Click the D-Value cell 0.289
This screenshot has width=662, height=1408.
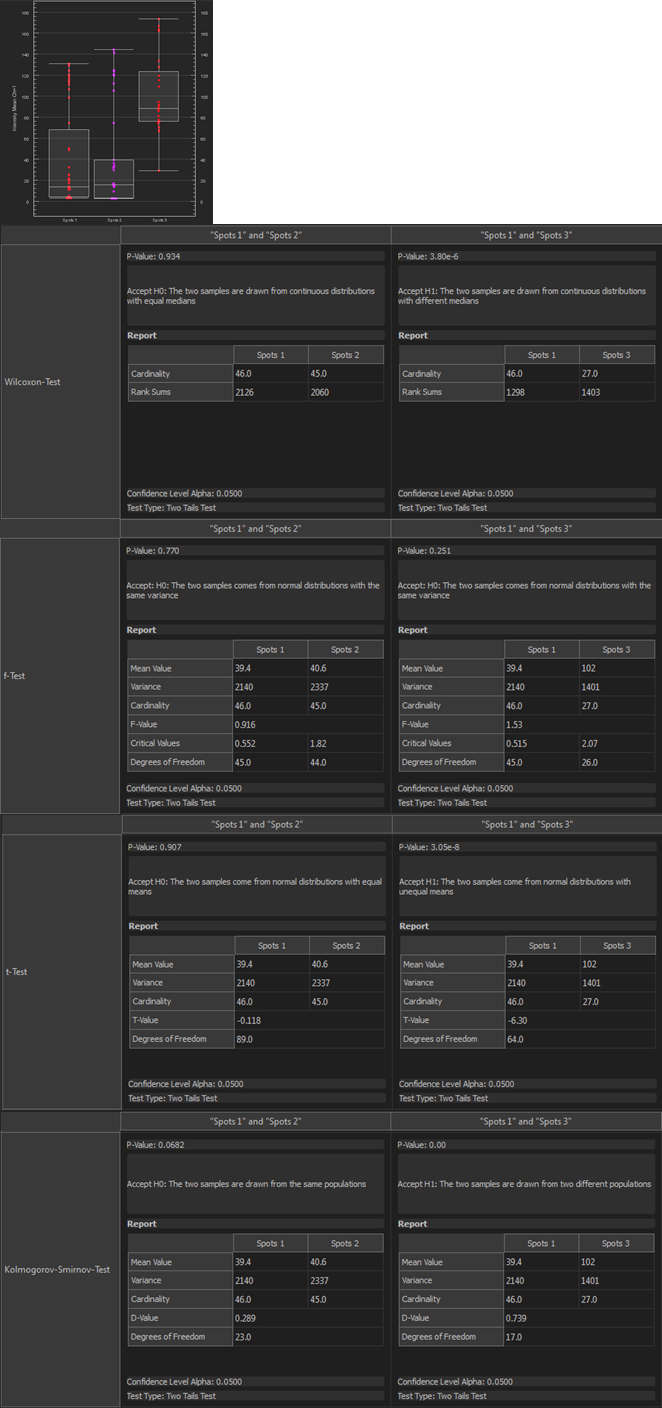pyautogui.click(x=307, y=1318)
